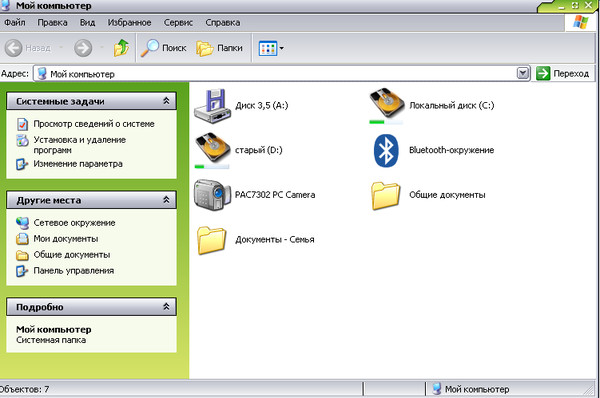The height and width of the screenshot is (398, 600).
Task: Open the forward history dropdown arrow
Action: (x=102, y=48)
